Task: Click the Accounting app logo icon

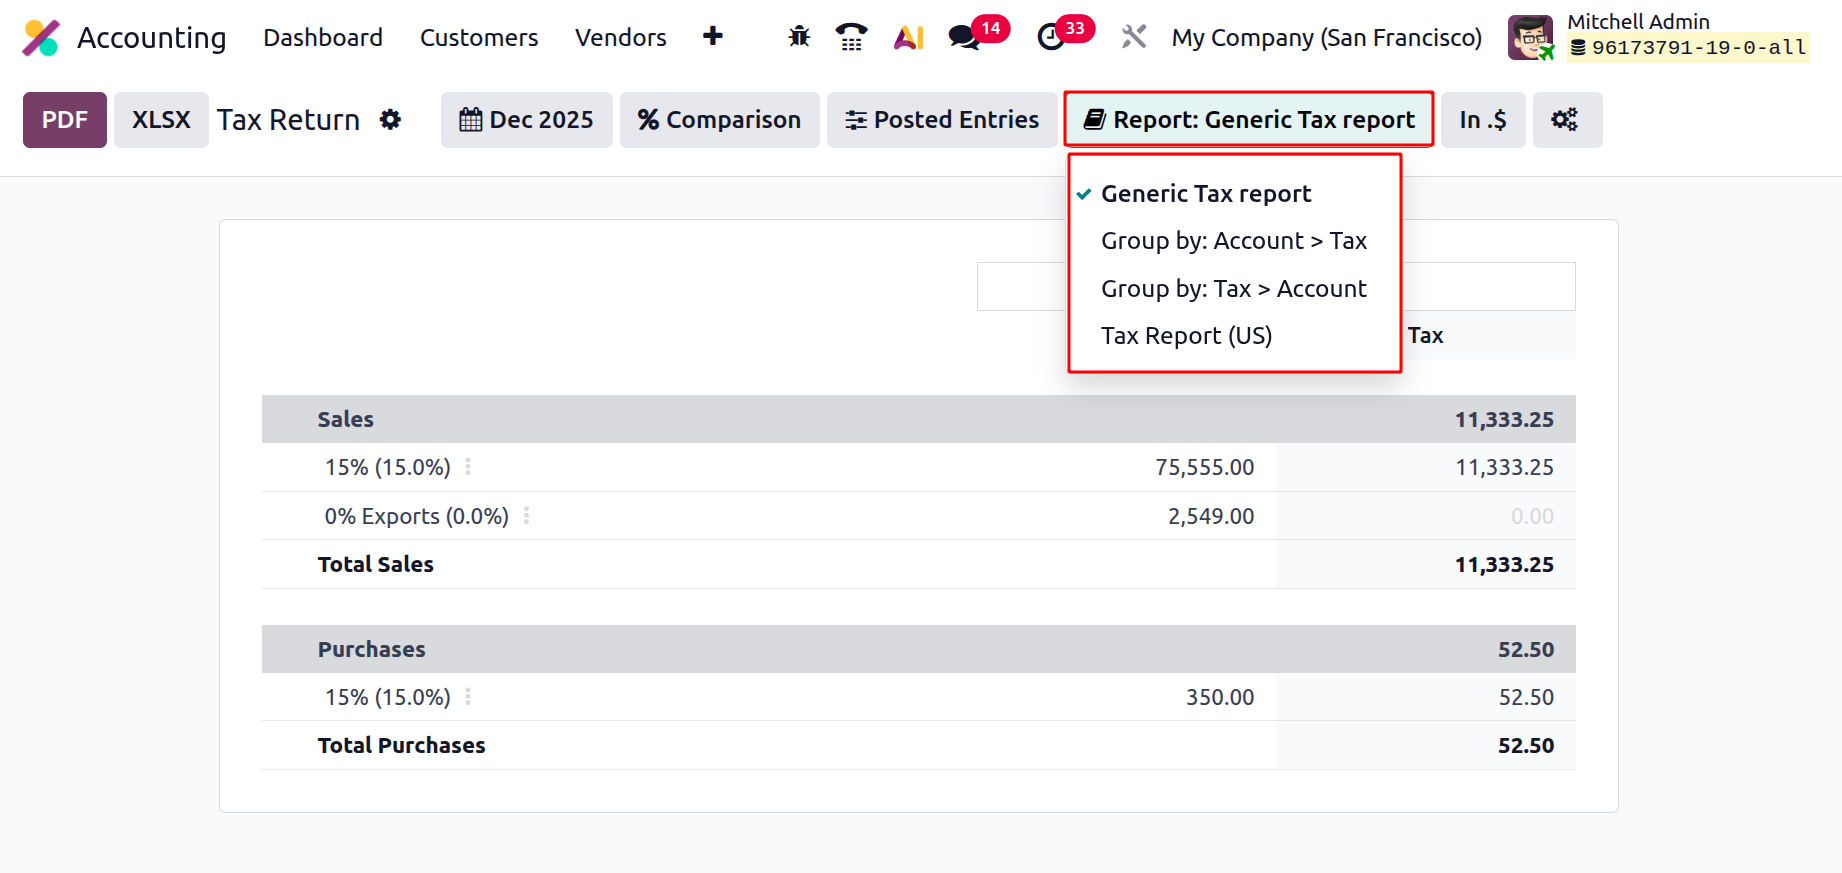Action: (x=41, y=38)
